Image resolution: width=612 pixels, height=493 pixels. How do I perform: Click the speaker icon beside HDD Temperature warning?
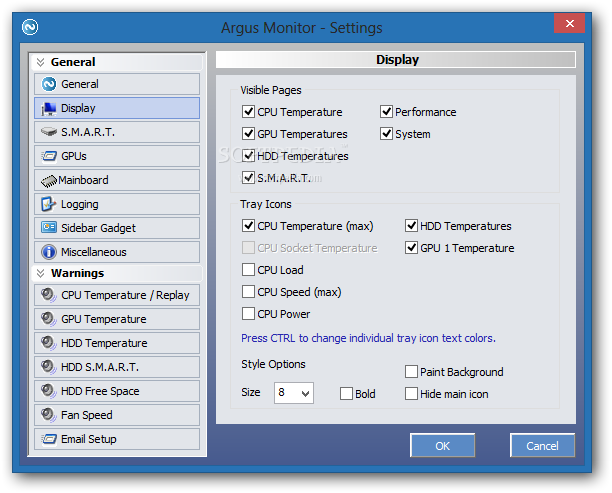coord(49,343)
